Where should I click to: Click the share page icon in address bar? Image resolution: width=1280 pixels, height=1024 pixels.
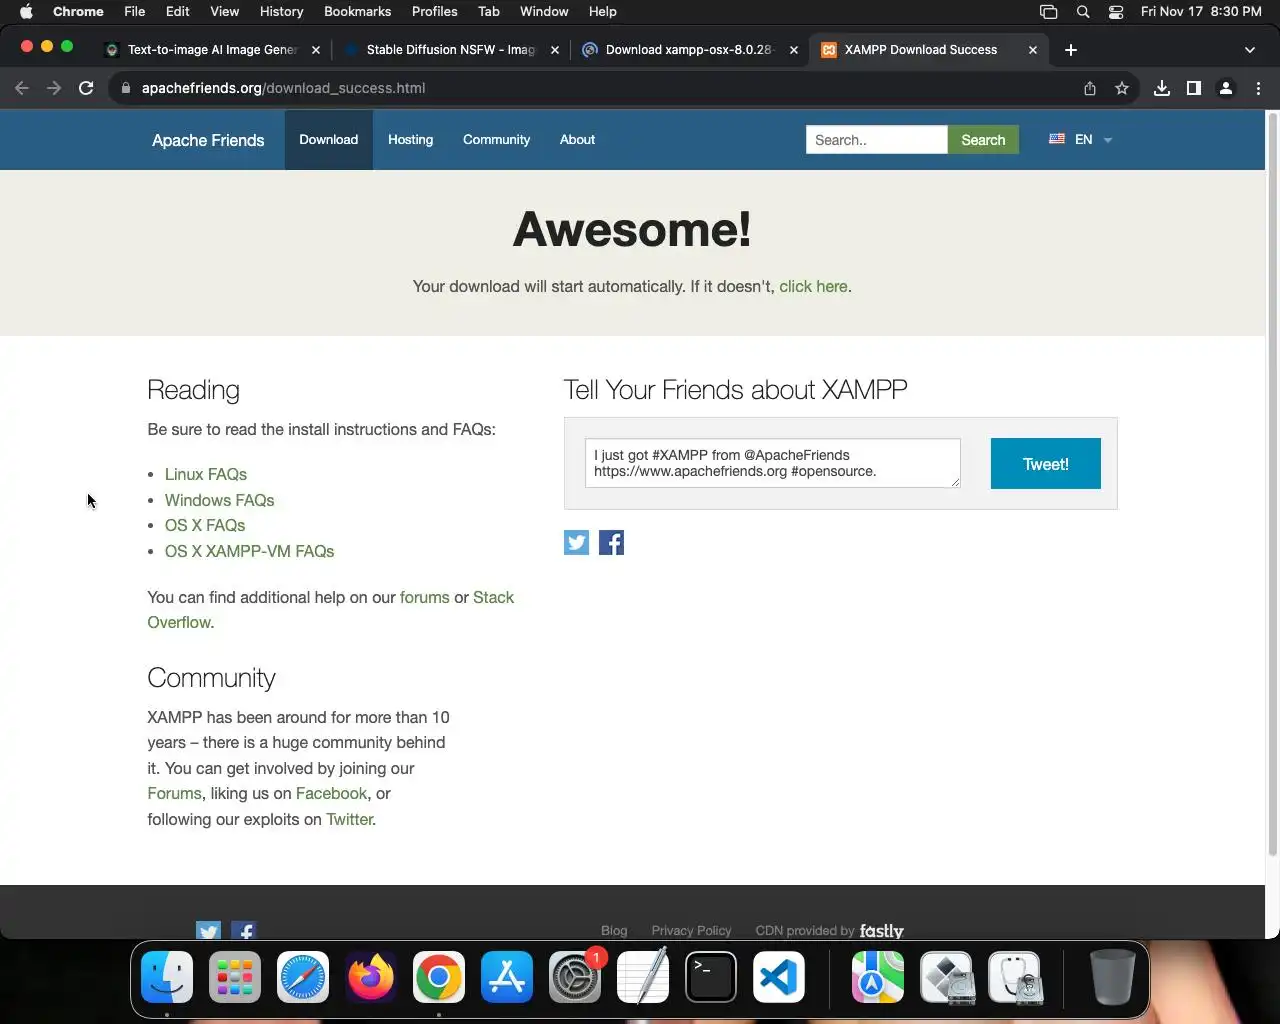1090,88
